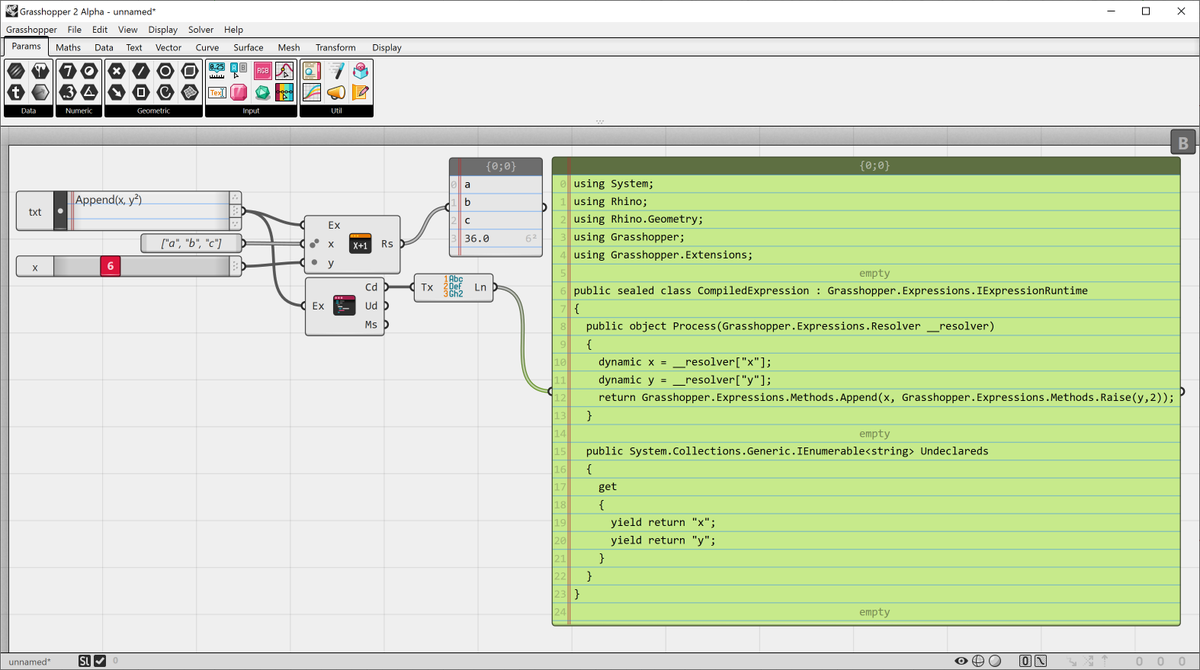Click the script editor component icon
Viewport: 1200px width, 670px height.
coord(345,305)
